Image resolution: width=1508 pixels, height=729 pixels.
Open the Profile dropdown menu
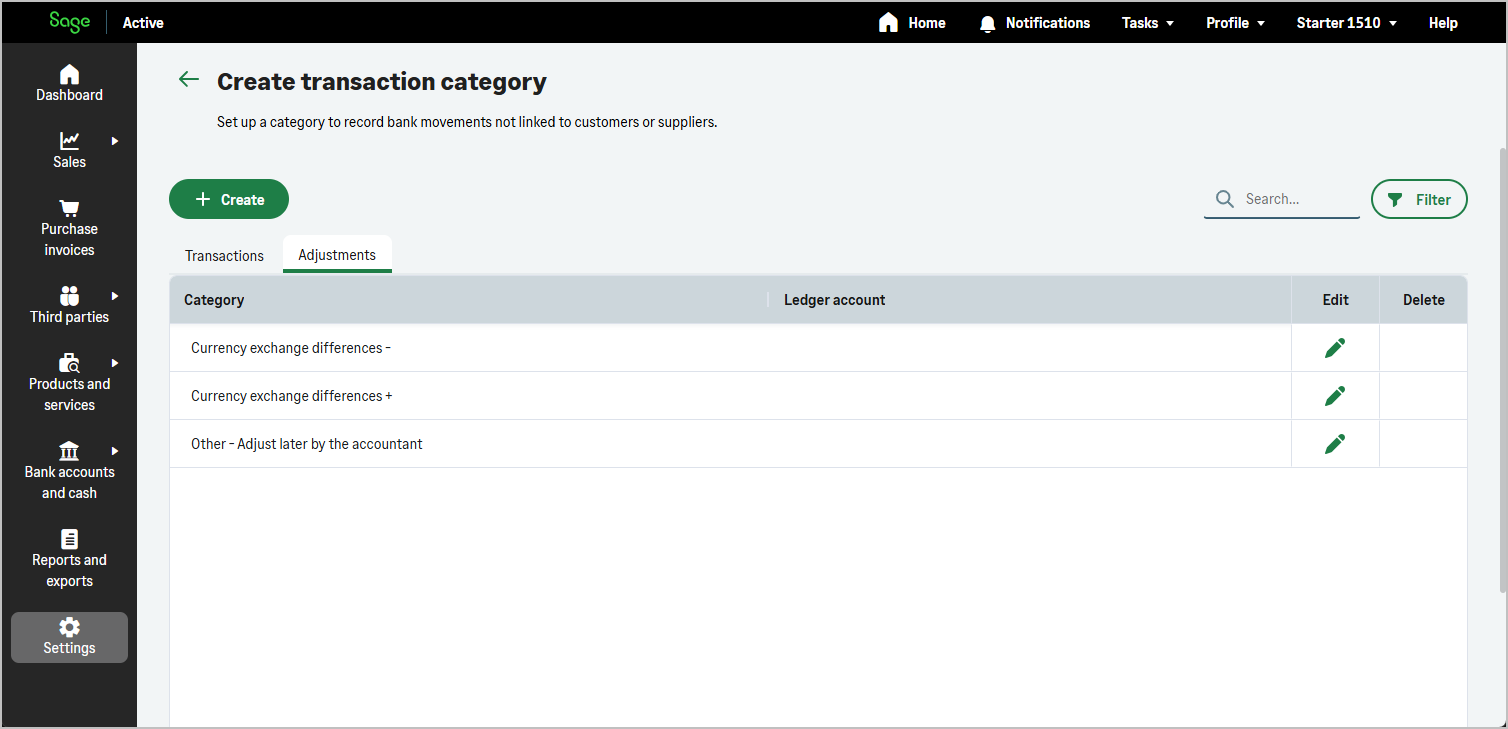(x=1236, y=22)
